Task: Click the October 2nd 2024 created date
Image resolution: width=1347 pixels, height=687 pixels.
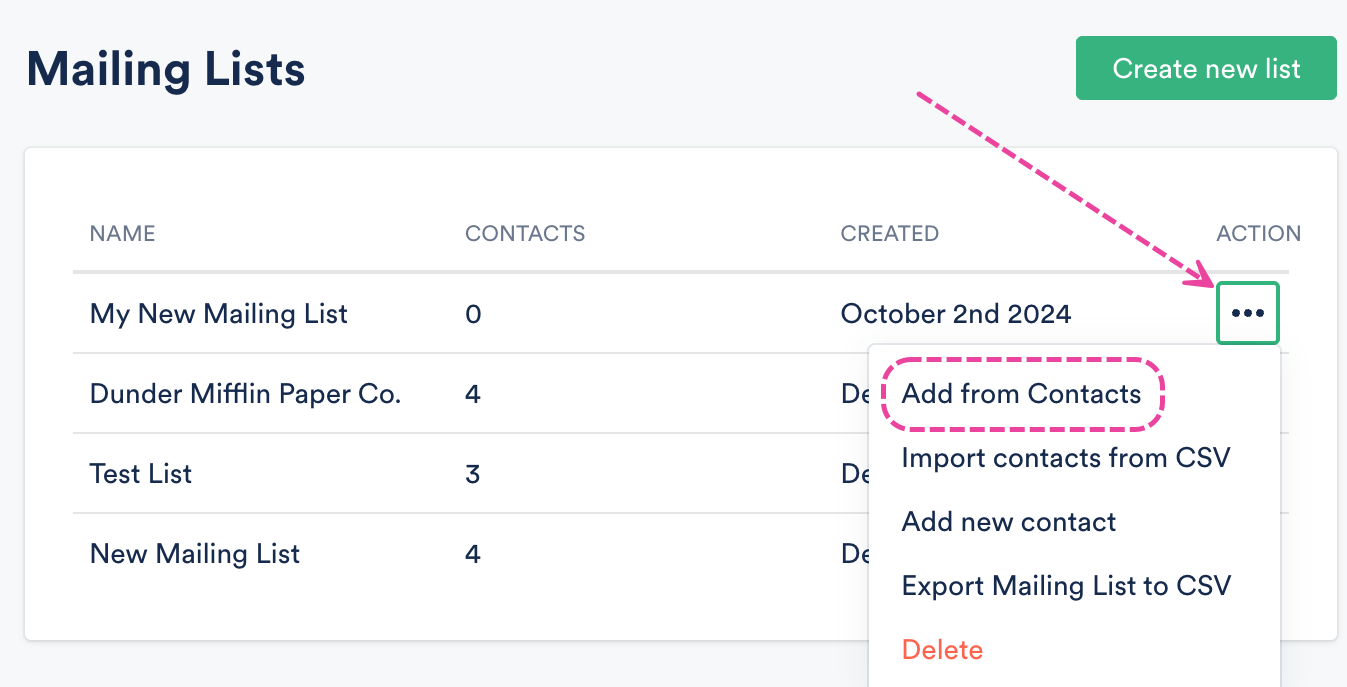Action: coord(955,314)
